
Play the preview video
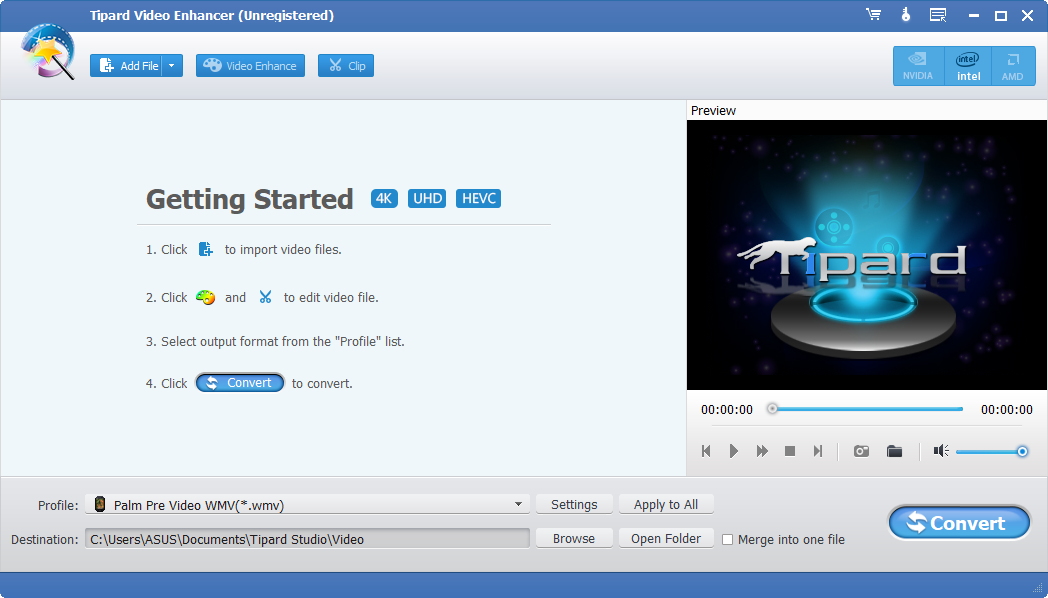click(733, 451)
